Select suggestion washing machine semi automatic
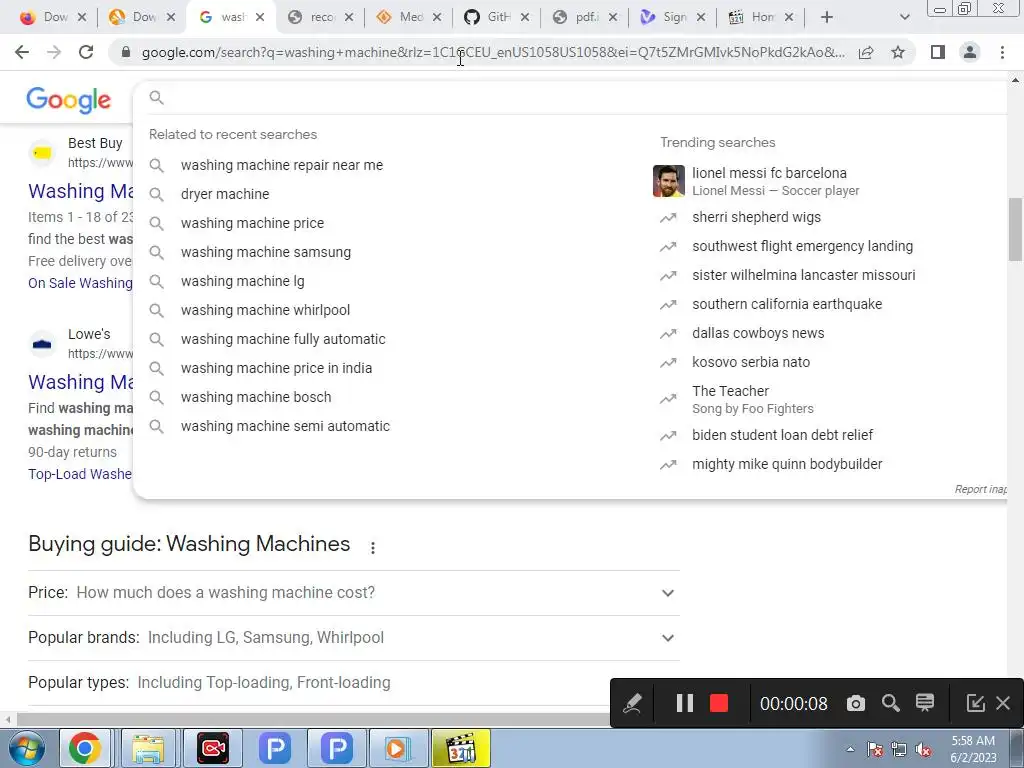Image resolution: width=1024 pixels, height=768 pixels. [x=285, y=426]
